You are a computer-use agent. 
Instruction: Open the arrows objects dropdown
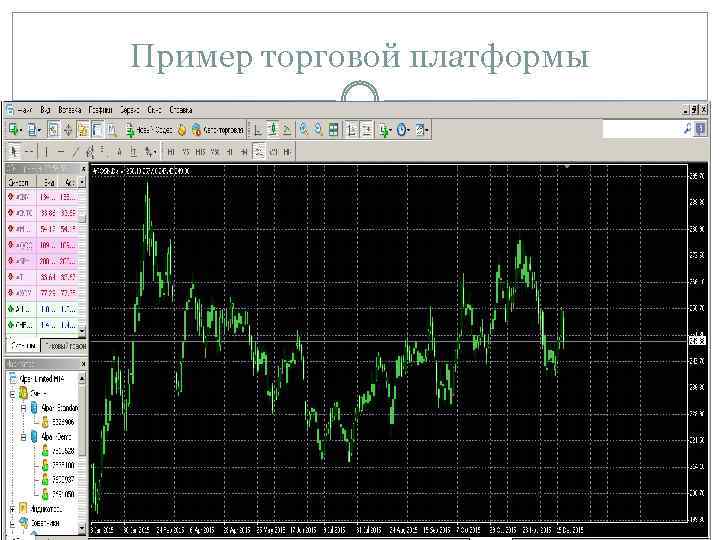point(151,152)
